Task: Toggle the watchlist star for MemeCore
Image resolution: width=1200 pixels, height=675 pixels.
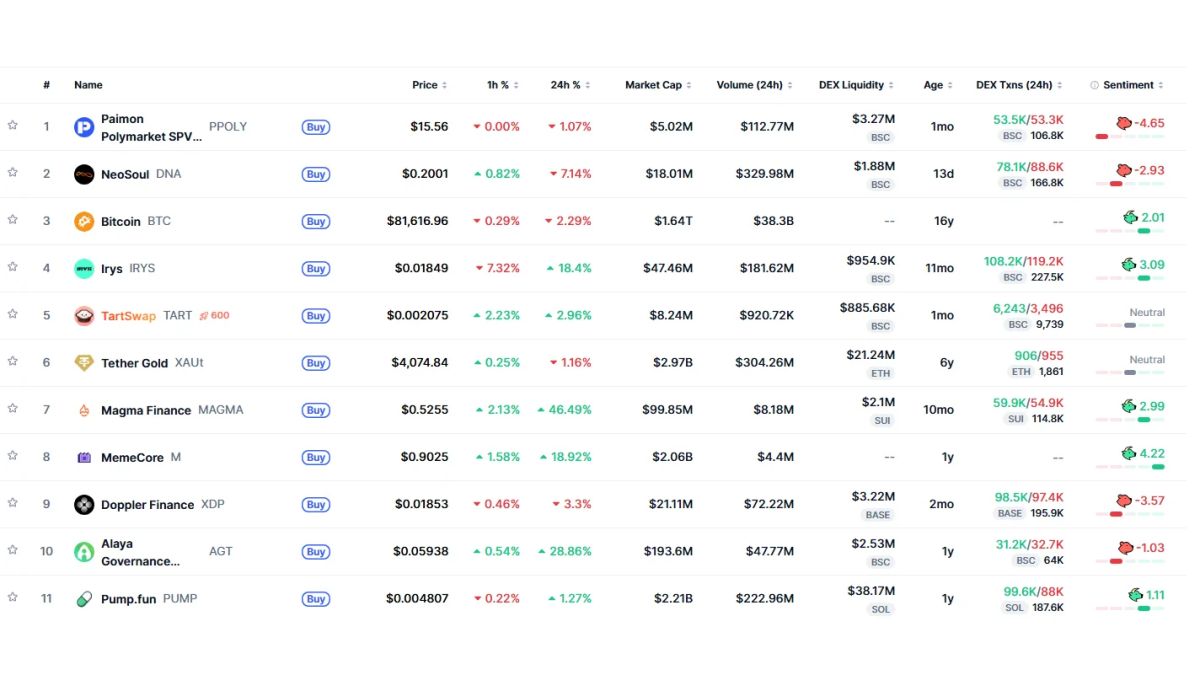Action: click(x=13, y=455)
